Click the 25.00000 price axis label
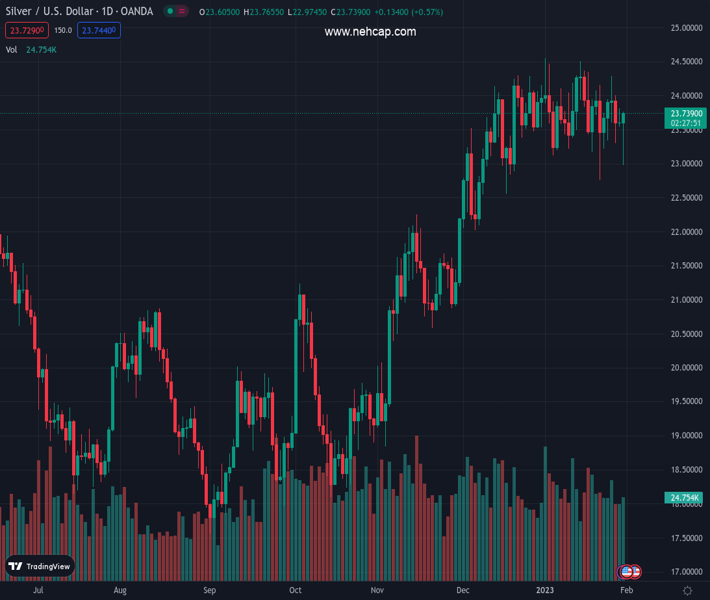 (685, 28)
